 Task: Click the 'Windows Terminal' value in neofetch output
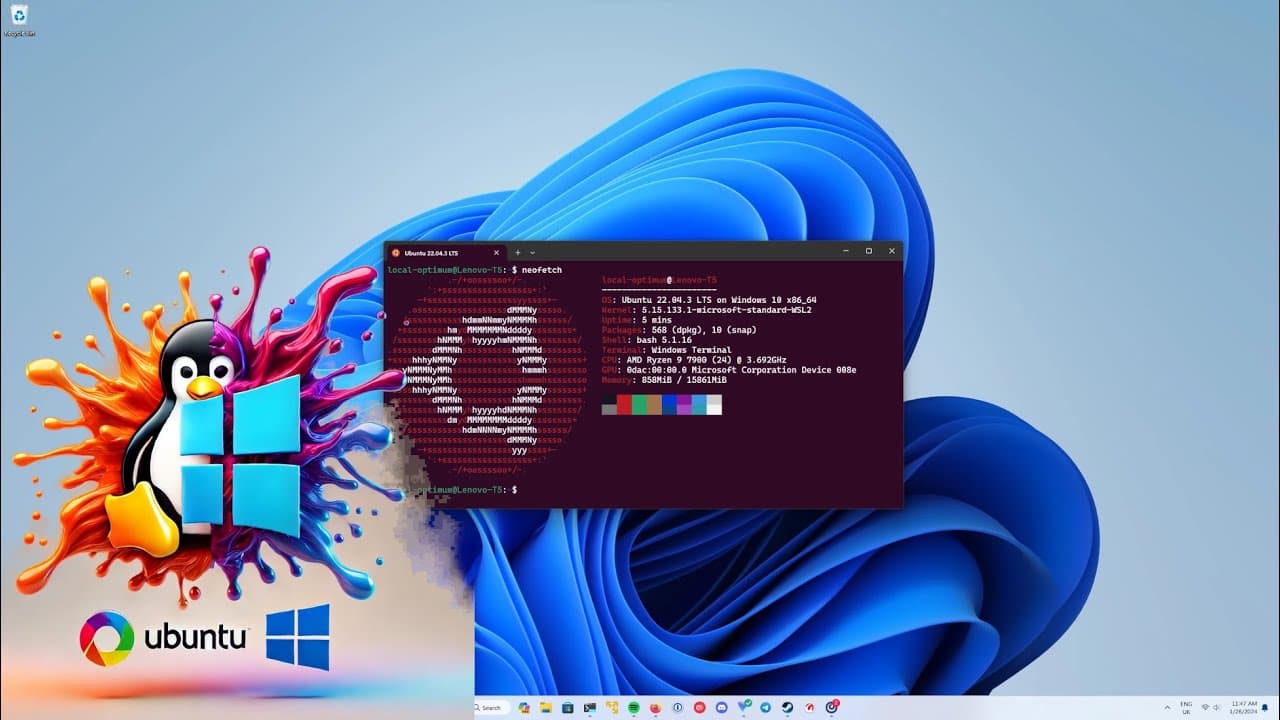pyautogui.click(x=691, y=350)
